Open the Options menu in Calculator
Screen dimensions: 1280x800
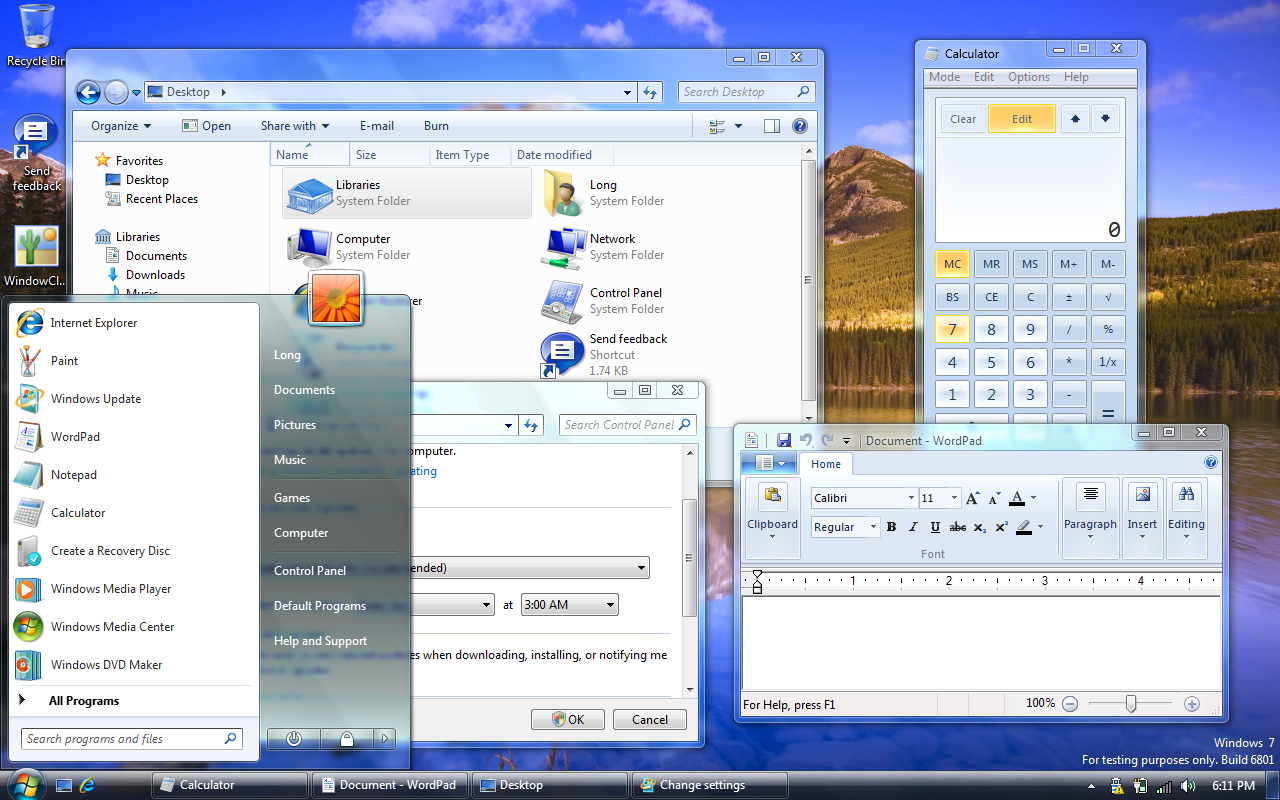[1029, 76]
